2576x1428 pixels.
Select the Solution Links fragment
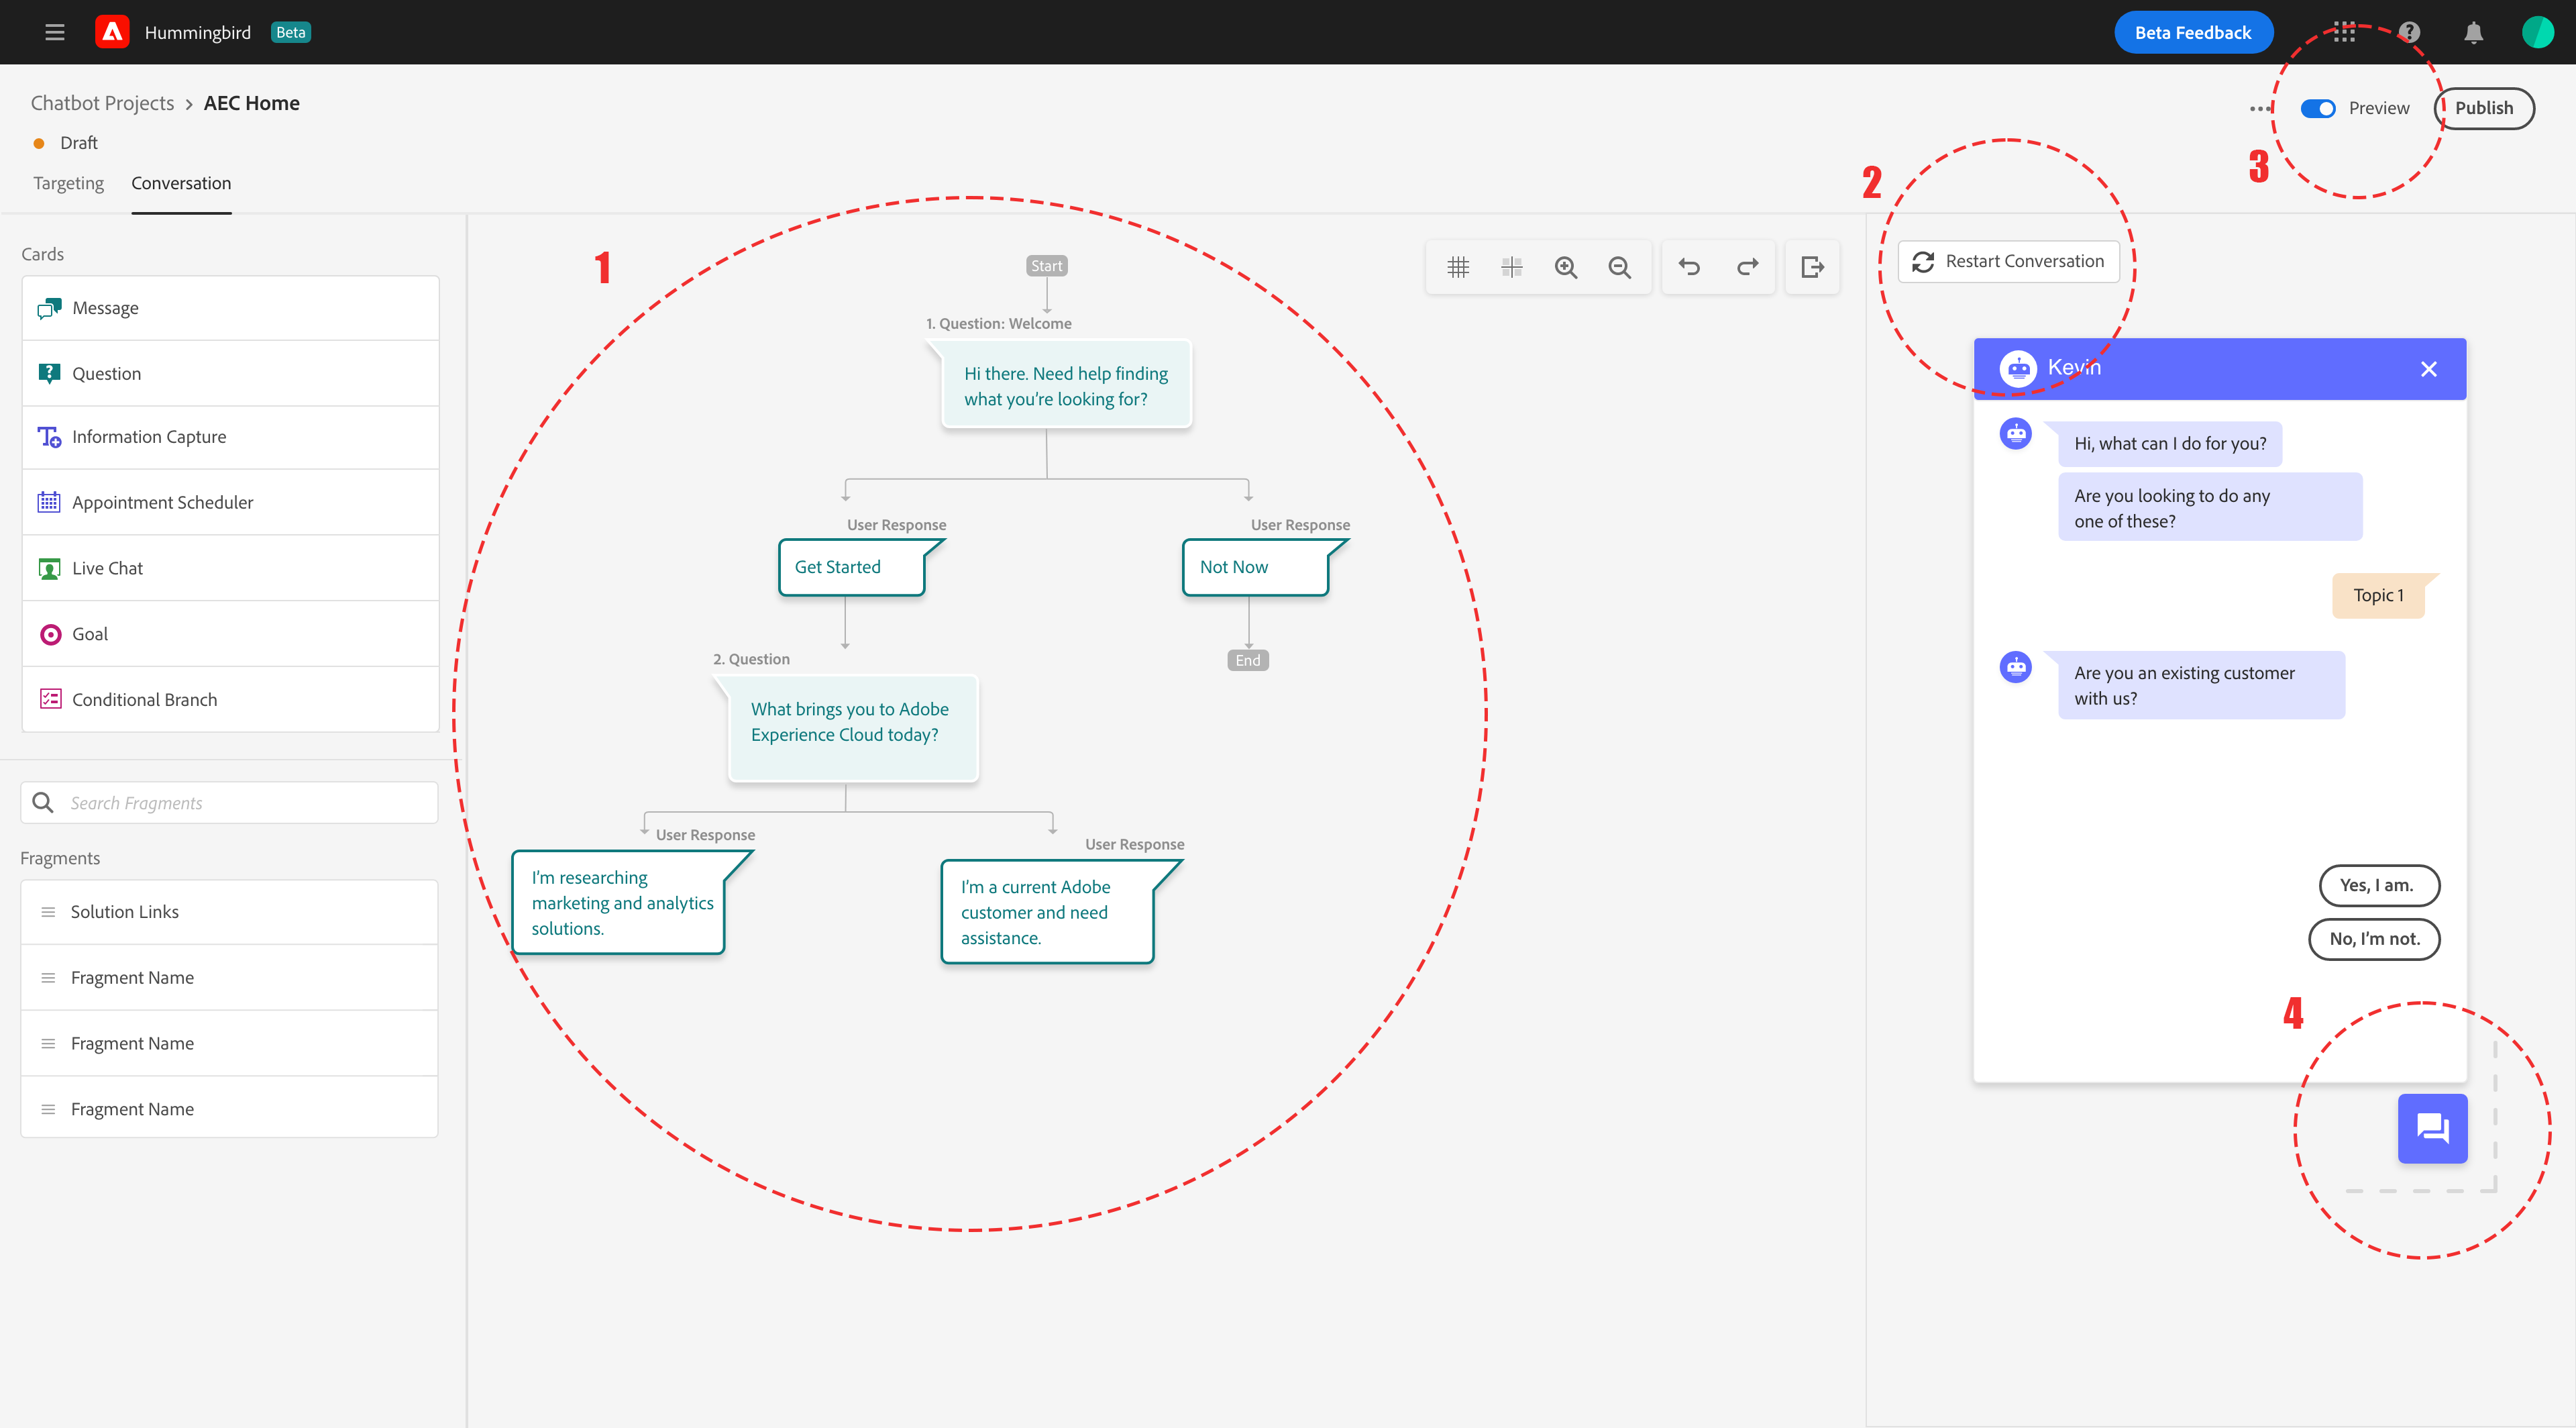[x=229, y=911]
